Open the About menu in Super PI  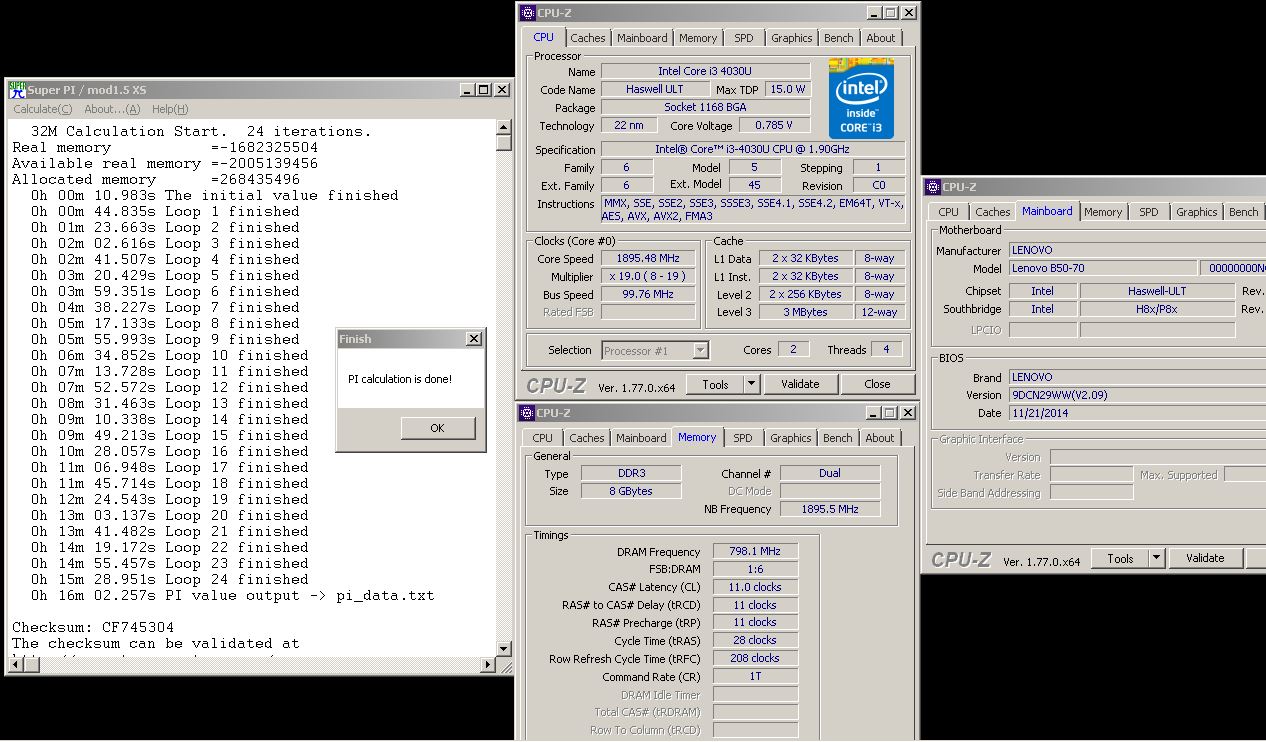(112, 109)
